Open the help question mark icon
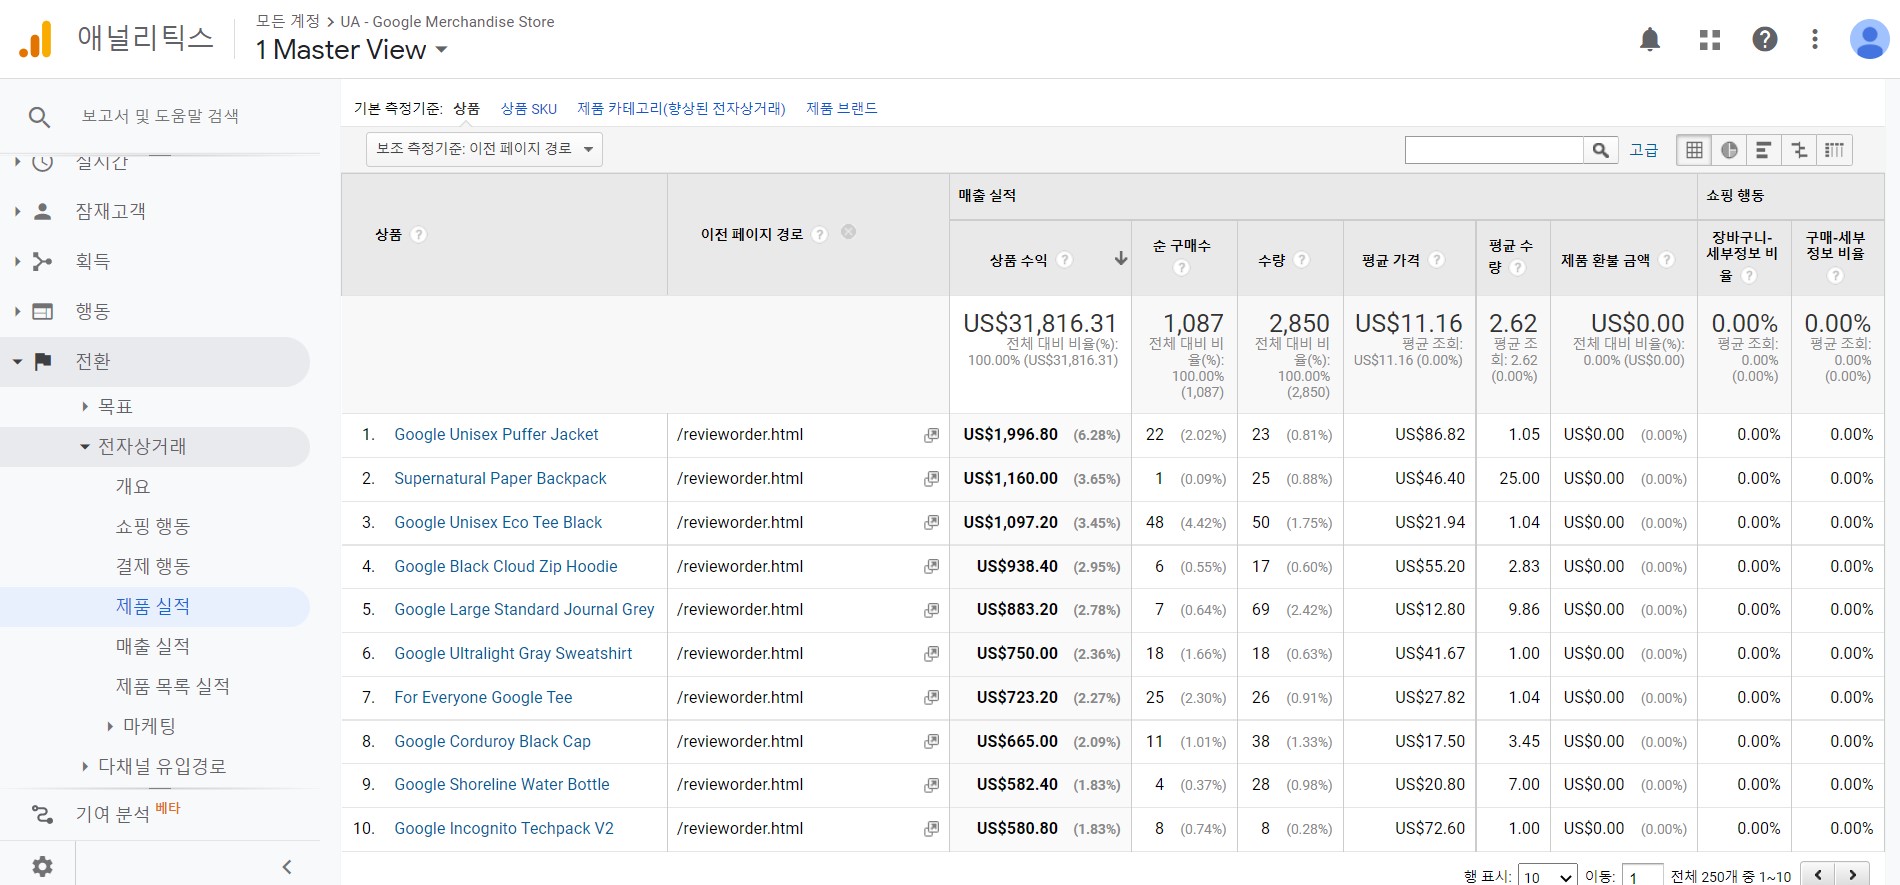 1765,39
